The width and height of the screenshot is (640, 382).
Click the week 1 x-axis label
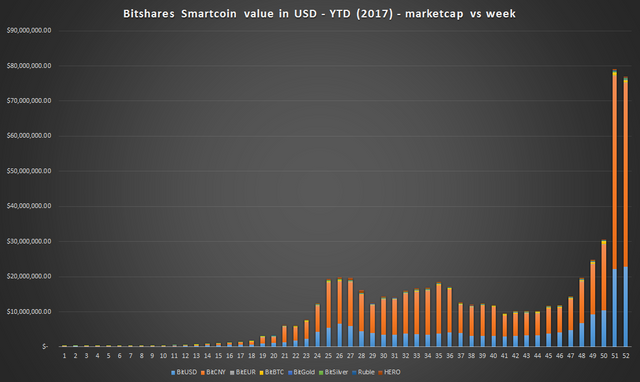tap(64, 356)
